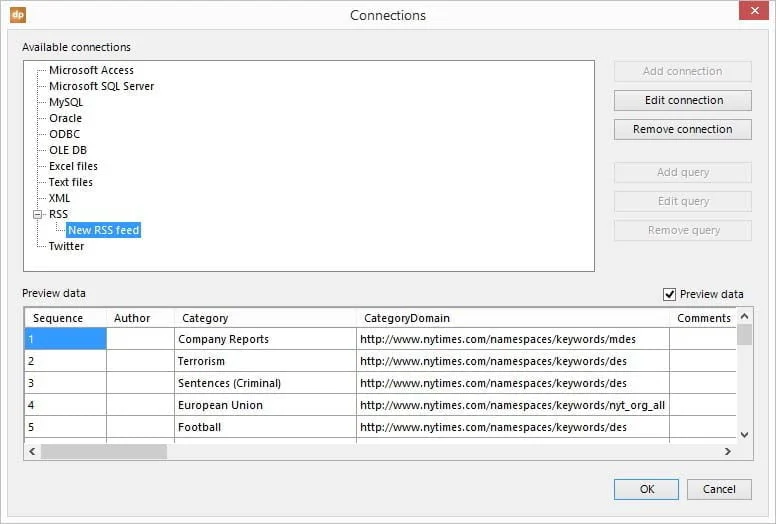The width and height of the screenshot is (776, 524).
Task: Select the XML connection type
Action: 59,198
